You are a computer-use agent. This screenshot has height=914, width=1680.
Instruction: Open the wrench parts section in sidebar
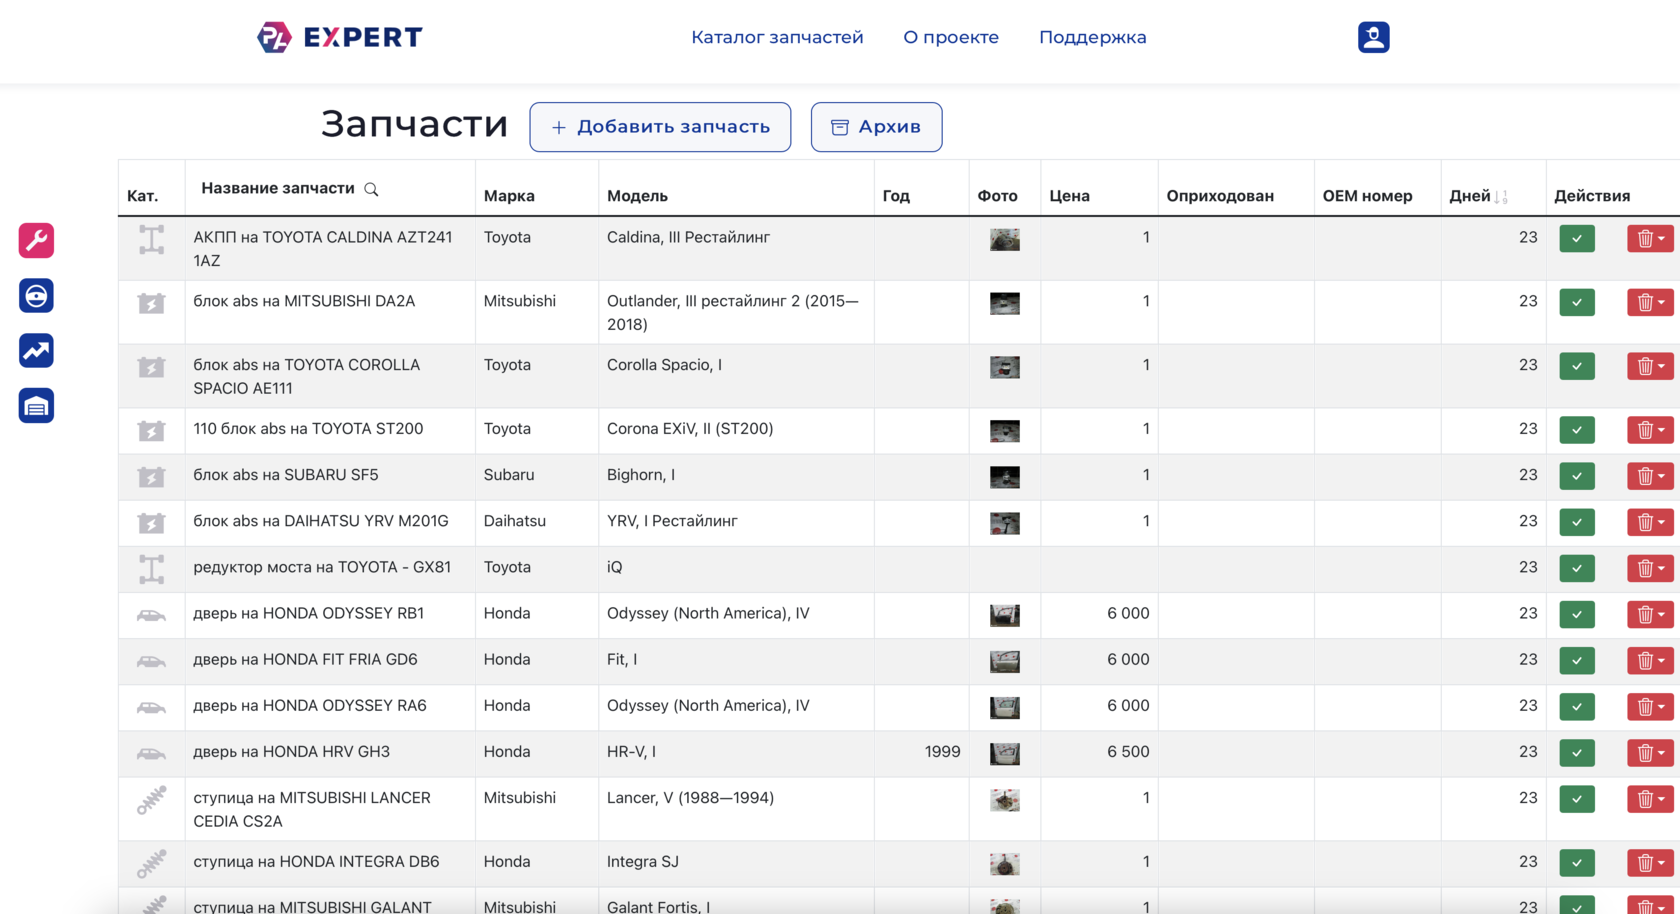tap(36, 240)
